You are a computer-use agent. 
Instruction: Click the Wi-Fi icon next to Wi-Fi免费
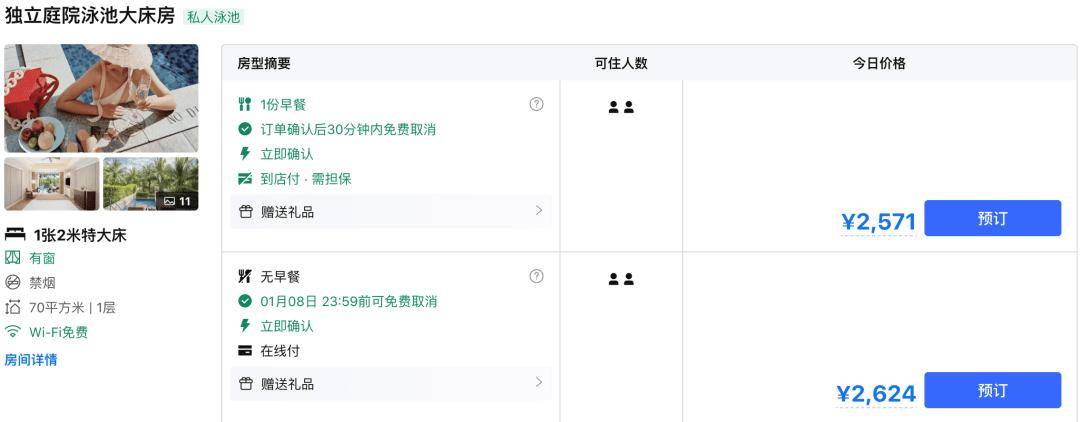(12, 332)
